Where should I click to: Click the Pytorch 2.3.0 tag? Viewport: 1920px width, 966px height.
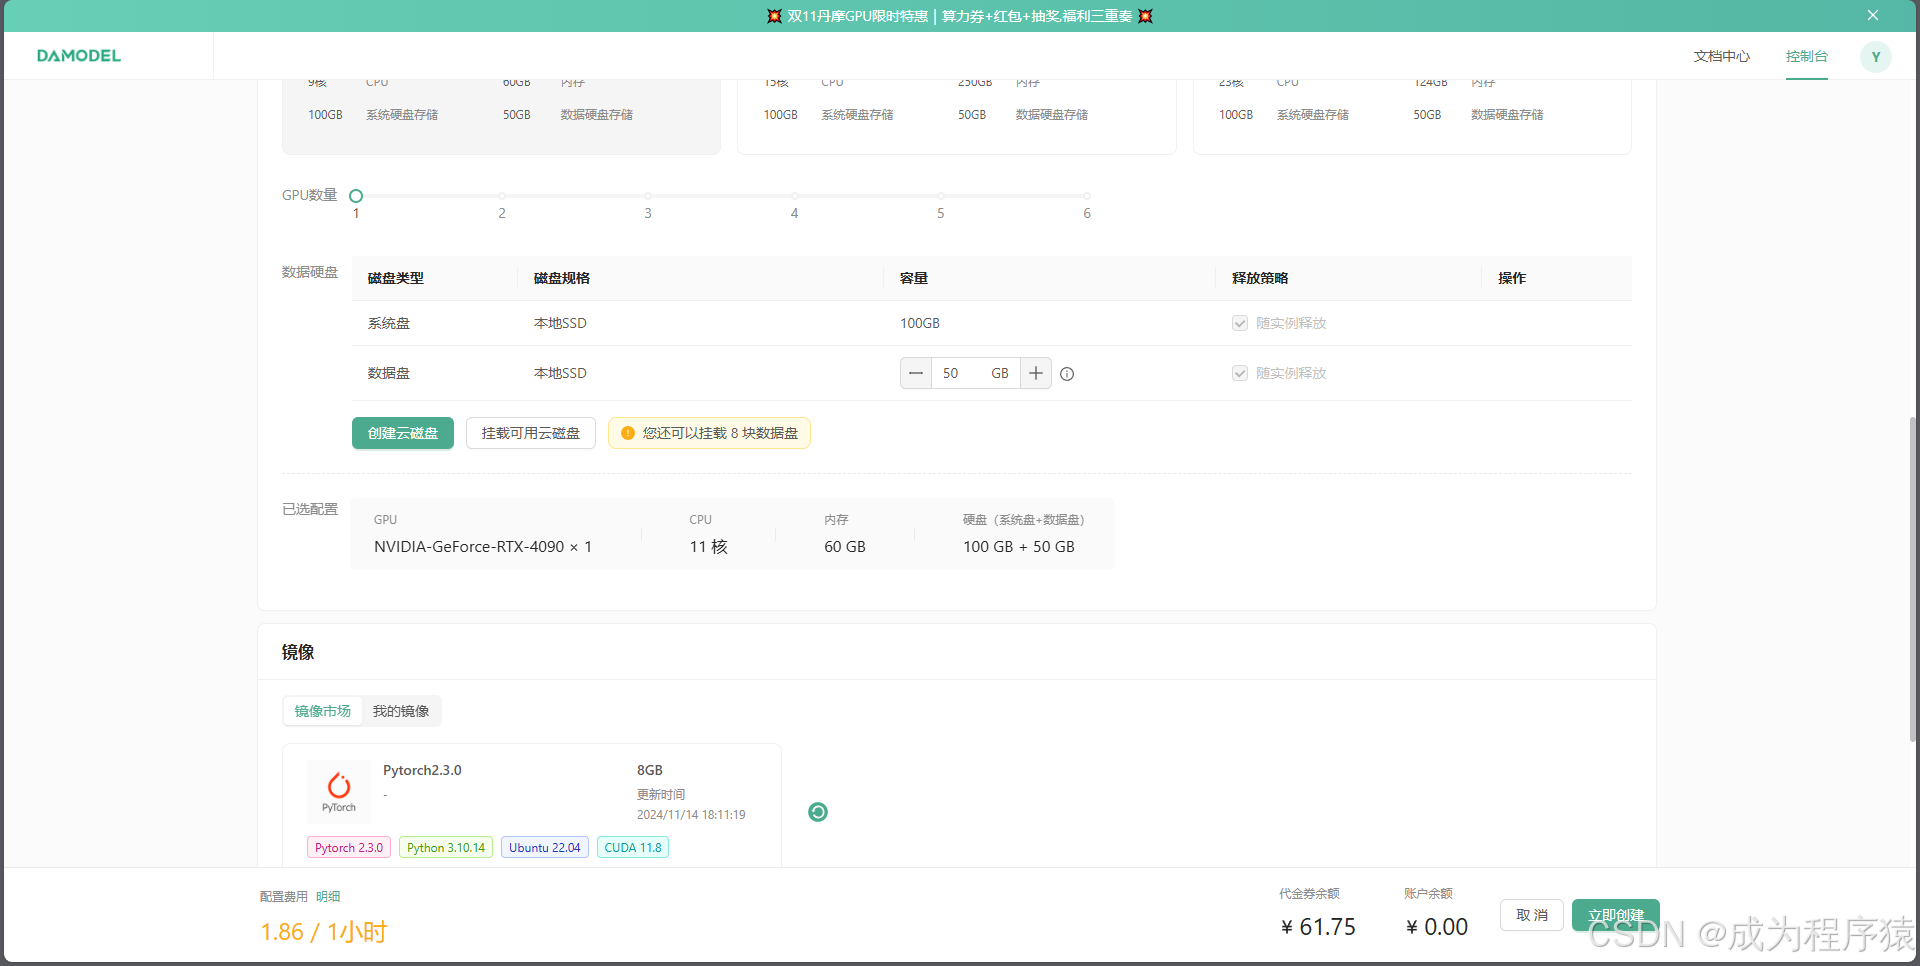coord(349,848)
